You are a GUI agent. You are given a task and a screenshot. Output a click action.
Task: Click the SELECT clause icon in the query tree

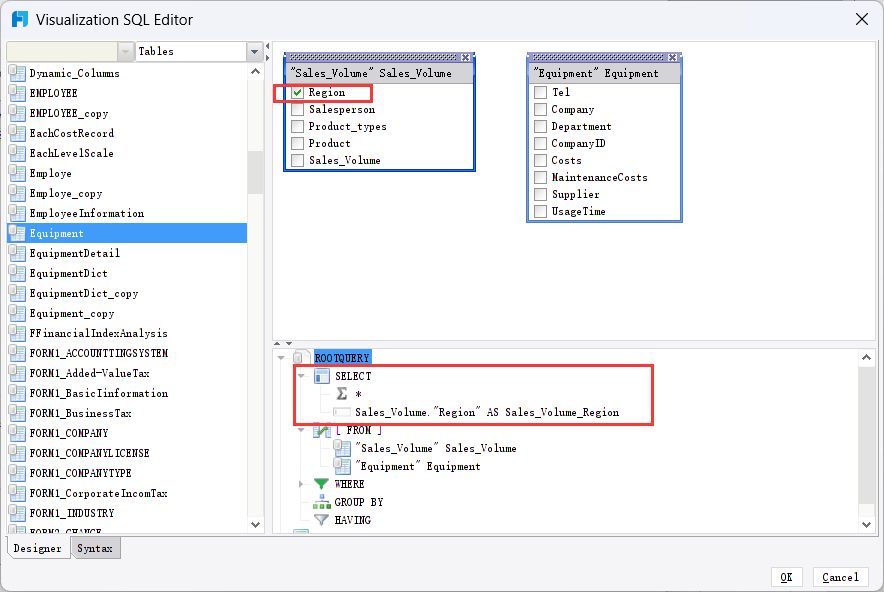[321, 376]
